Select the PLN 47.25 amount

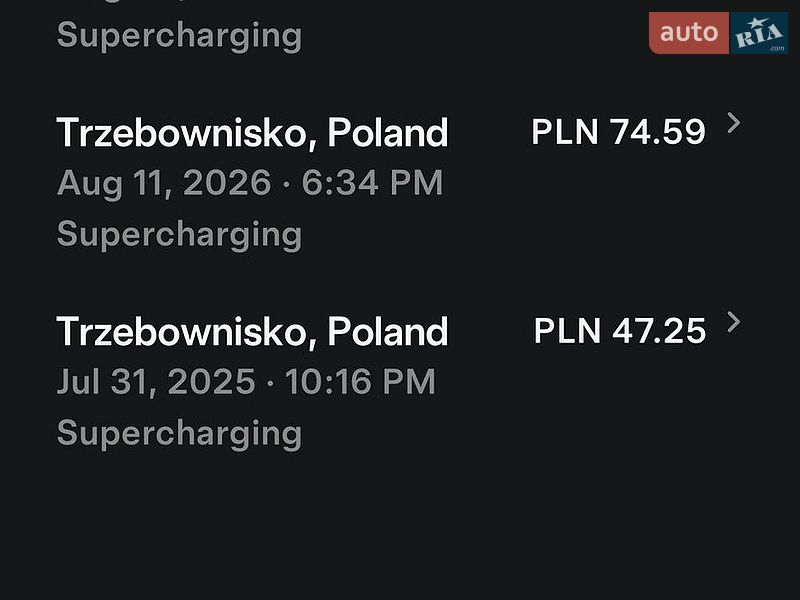(x=620, y=331)
